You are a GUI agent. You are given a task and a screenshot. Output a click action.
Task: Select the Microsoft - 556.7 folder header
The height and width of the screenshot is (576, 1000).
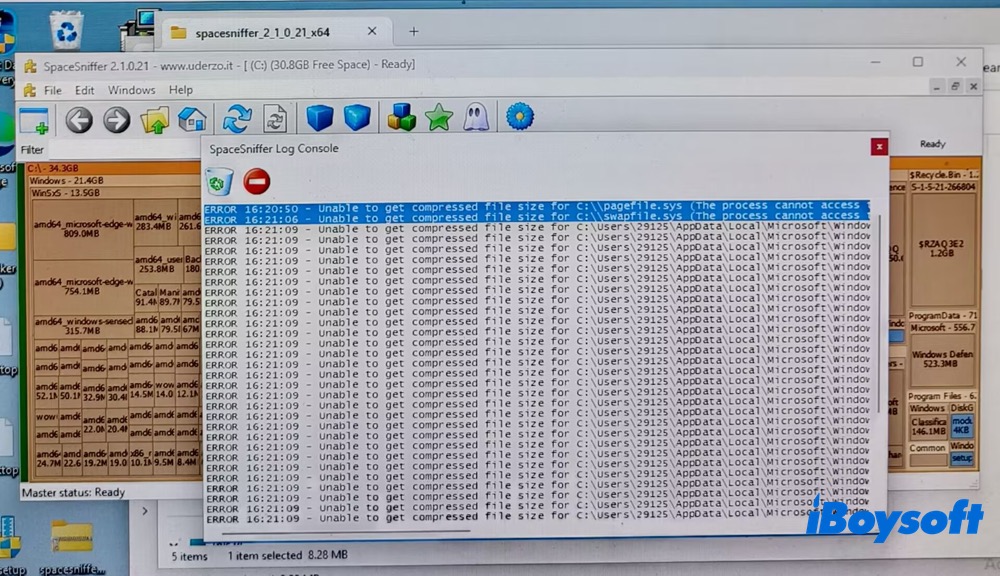point(943,327)
